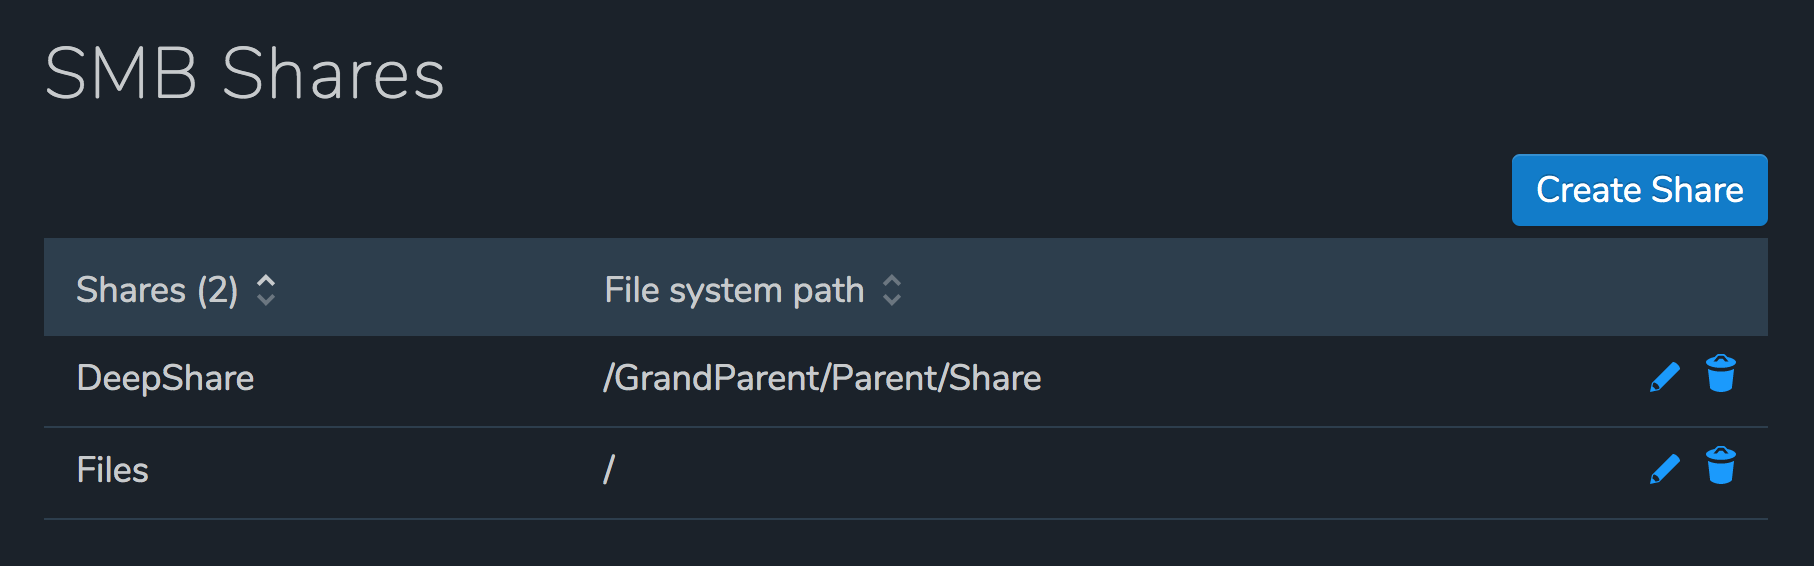Click the SMB Shares page heading
Screen dimensions: 1814x566
coord(245,74)
